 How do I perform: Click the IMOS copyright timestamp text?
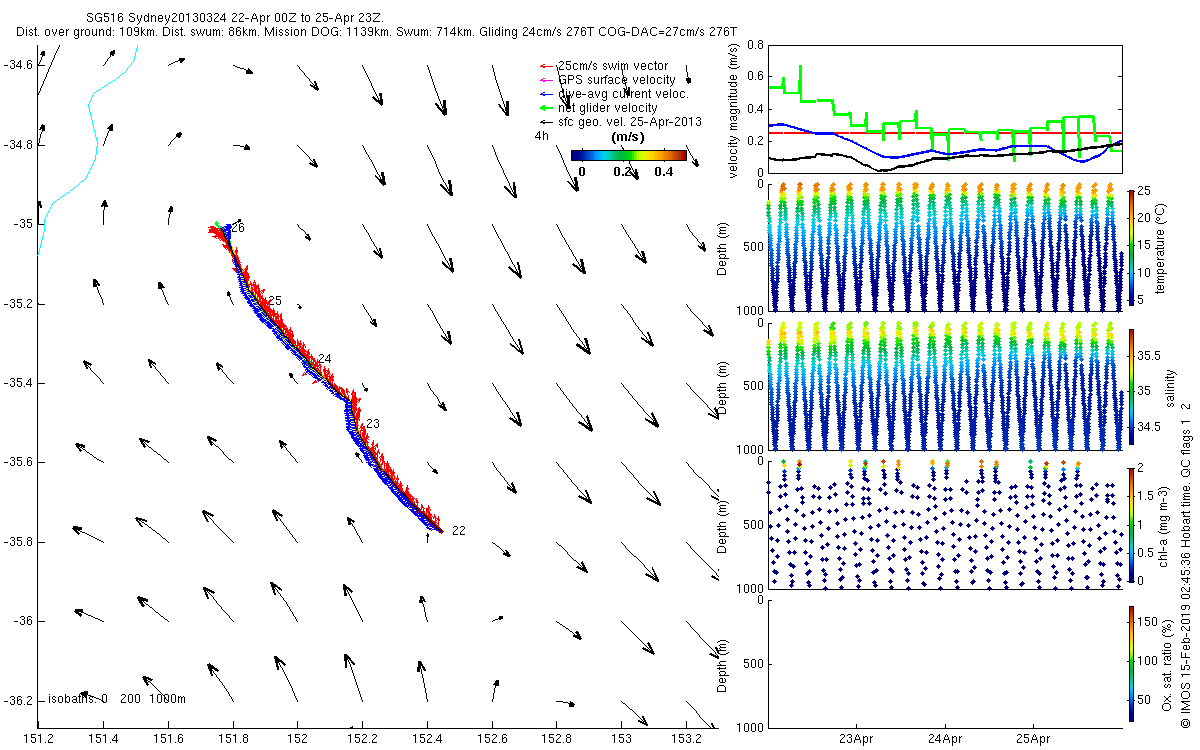1187,566
